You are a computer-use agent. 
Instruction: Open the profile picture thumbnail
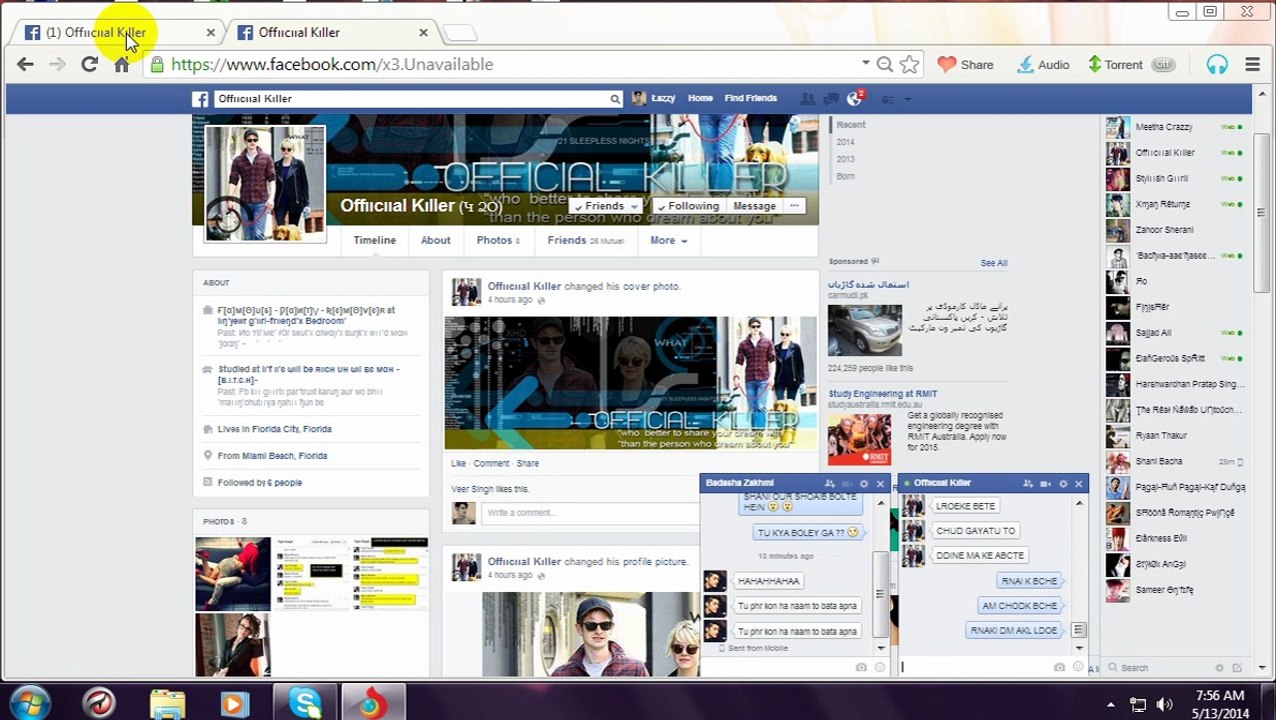265,184
